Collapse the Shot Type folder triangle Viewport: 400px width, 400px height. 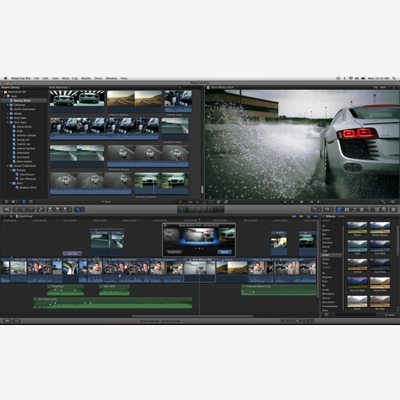(x=8, y=122)
